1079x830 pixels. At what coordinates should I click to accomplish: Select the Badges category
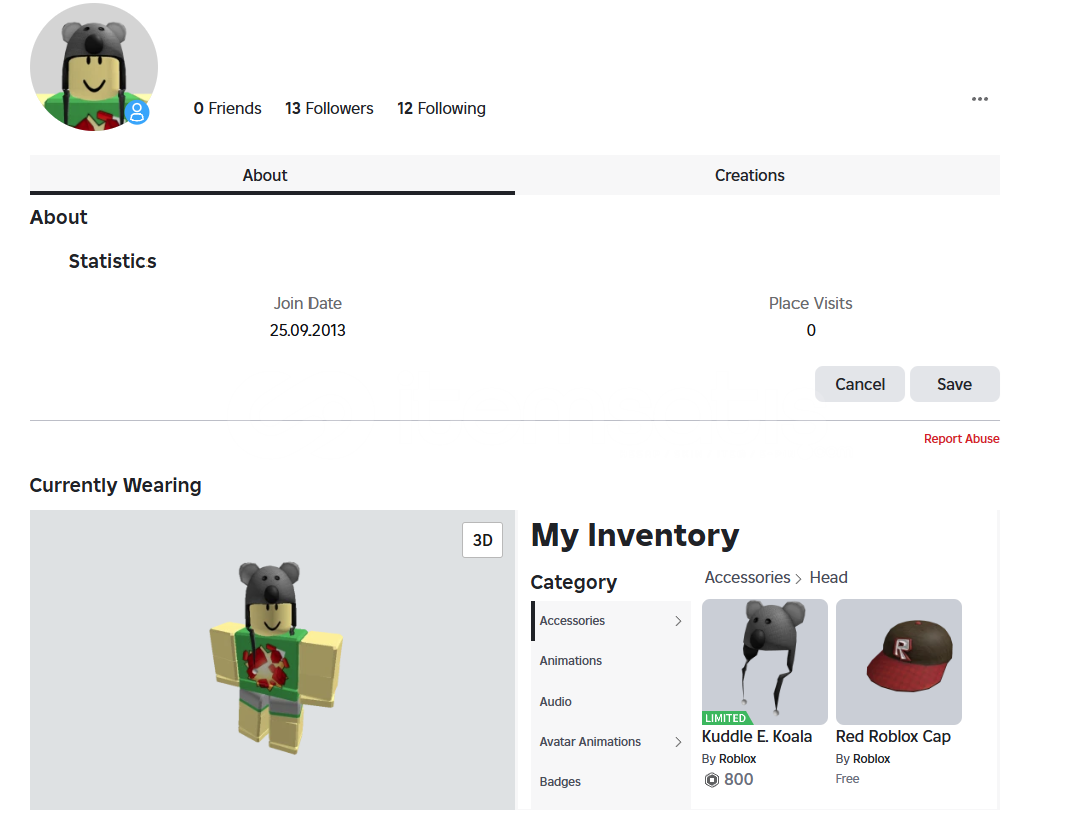tap(611, 782)
